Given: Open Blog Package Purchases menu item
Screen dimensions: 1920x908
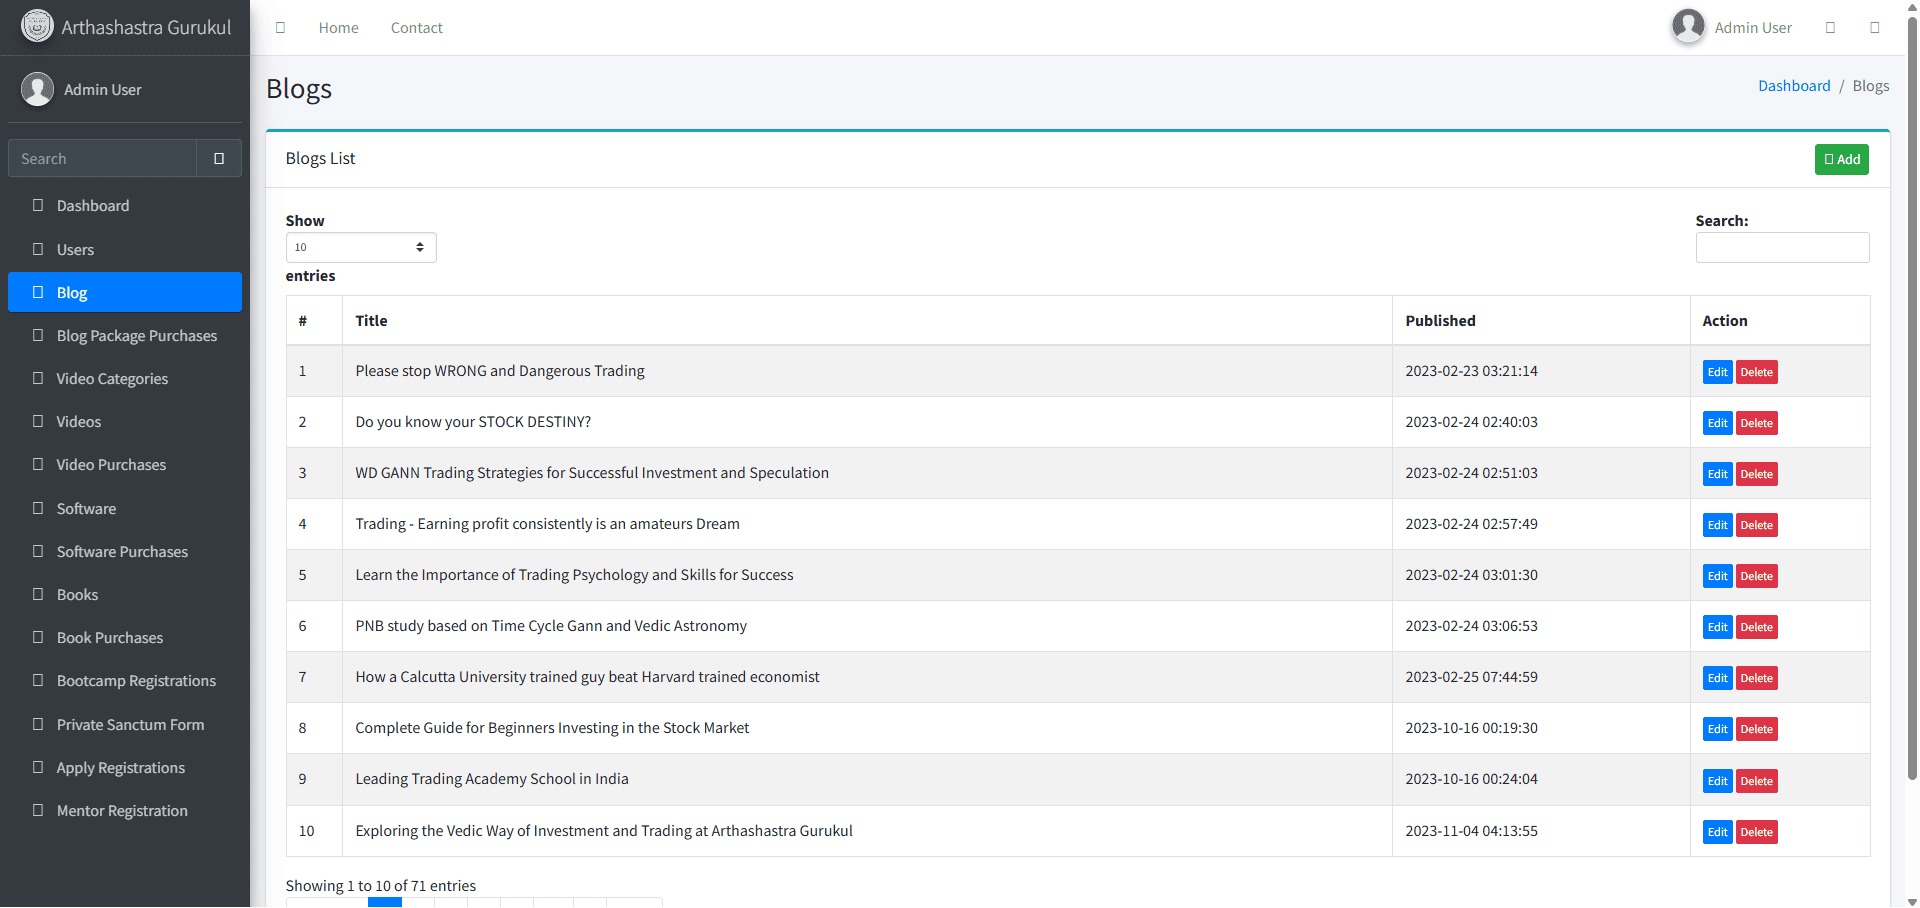Looking at the screenshot, I should pos(125,335).
